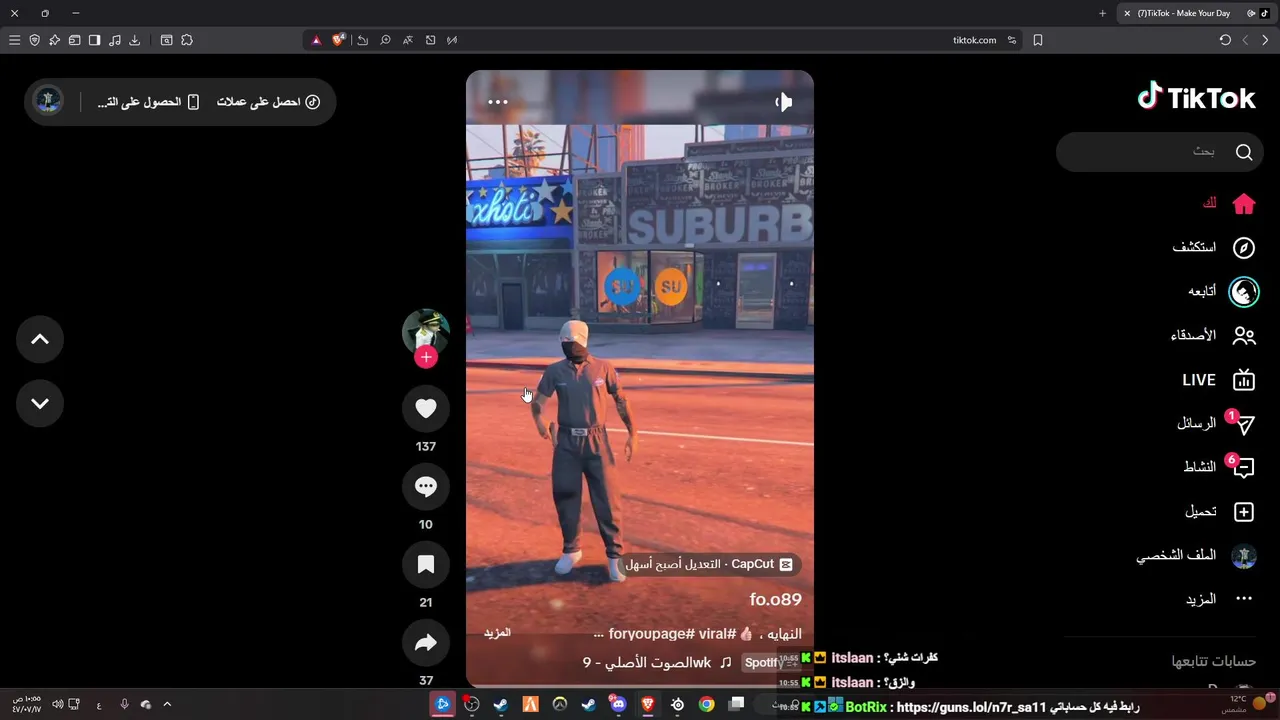
Task: Click the search magnifier icon
Action: pos(1244,152)
